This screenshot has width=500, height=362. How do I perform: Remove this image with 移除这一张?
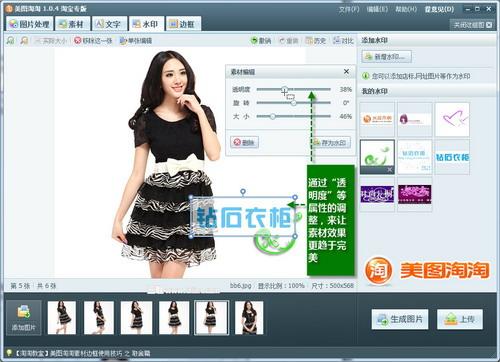pyautogui.click(x=93, y=41)
